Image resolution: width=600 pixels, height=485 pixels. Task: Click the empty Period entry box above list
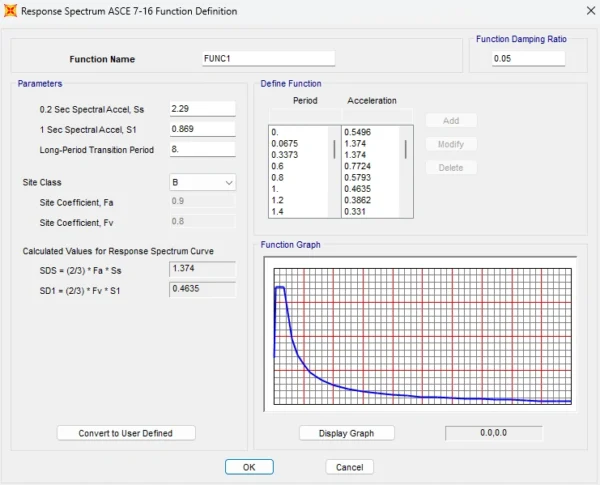click(305, 115)
